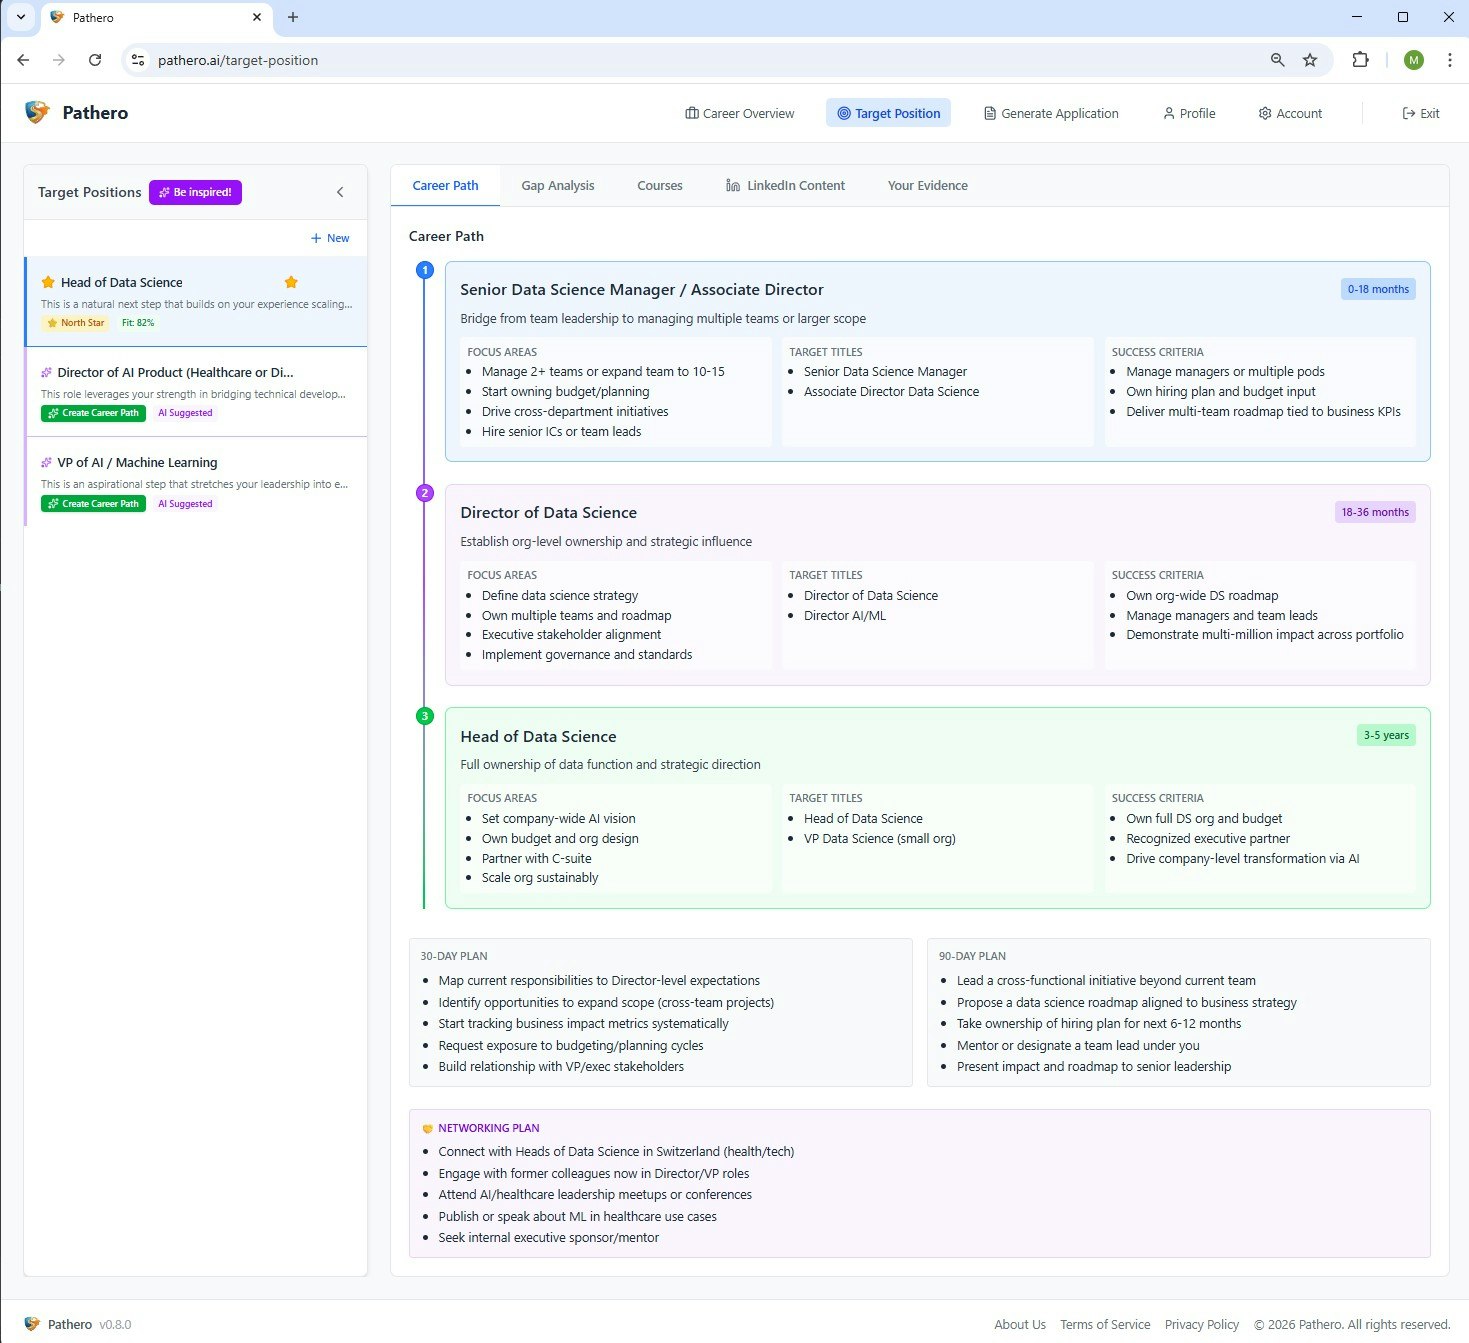This screenshot has height=1343, width=1469.
Task: Open the browser zoom magnifier icon
Action: [1278, 60]
